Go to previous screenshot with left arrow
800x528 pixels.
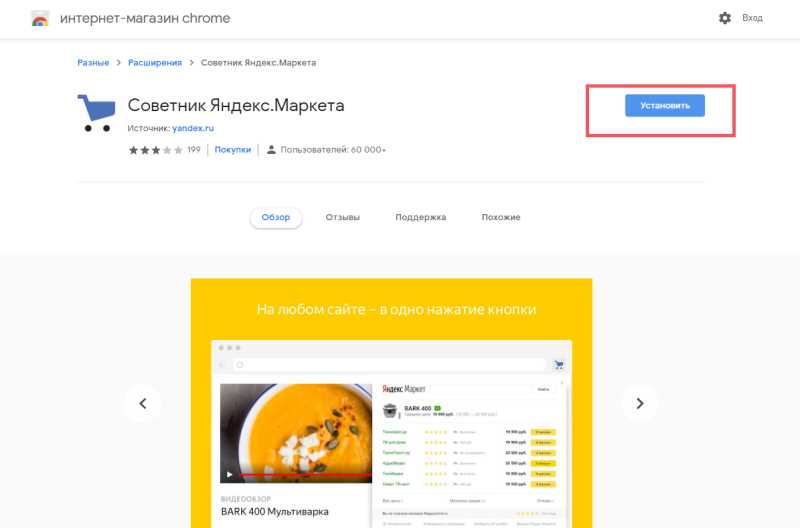coord(142,403)
